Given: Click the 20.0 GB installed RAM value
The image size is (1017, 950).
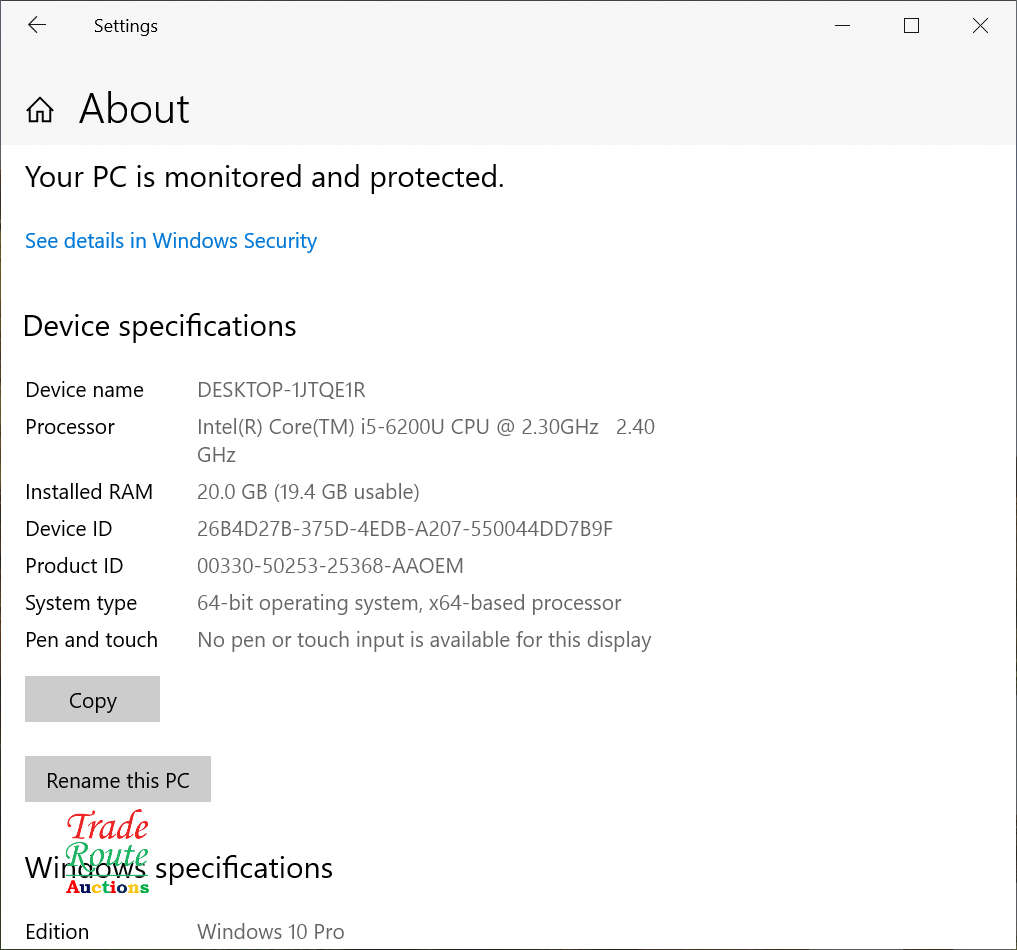Looking at the screenshot, I should coord(308,492).
